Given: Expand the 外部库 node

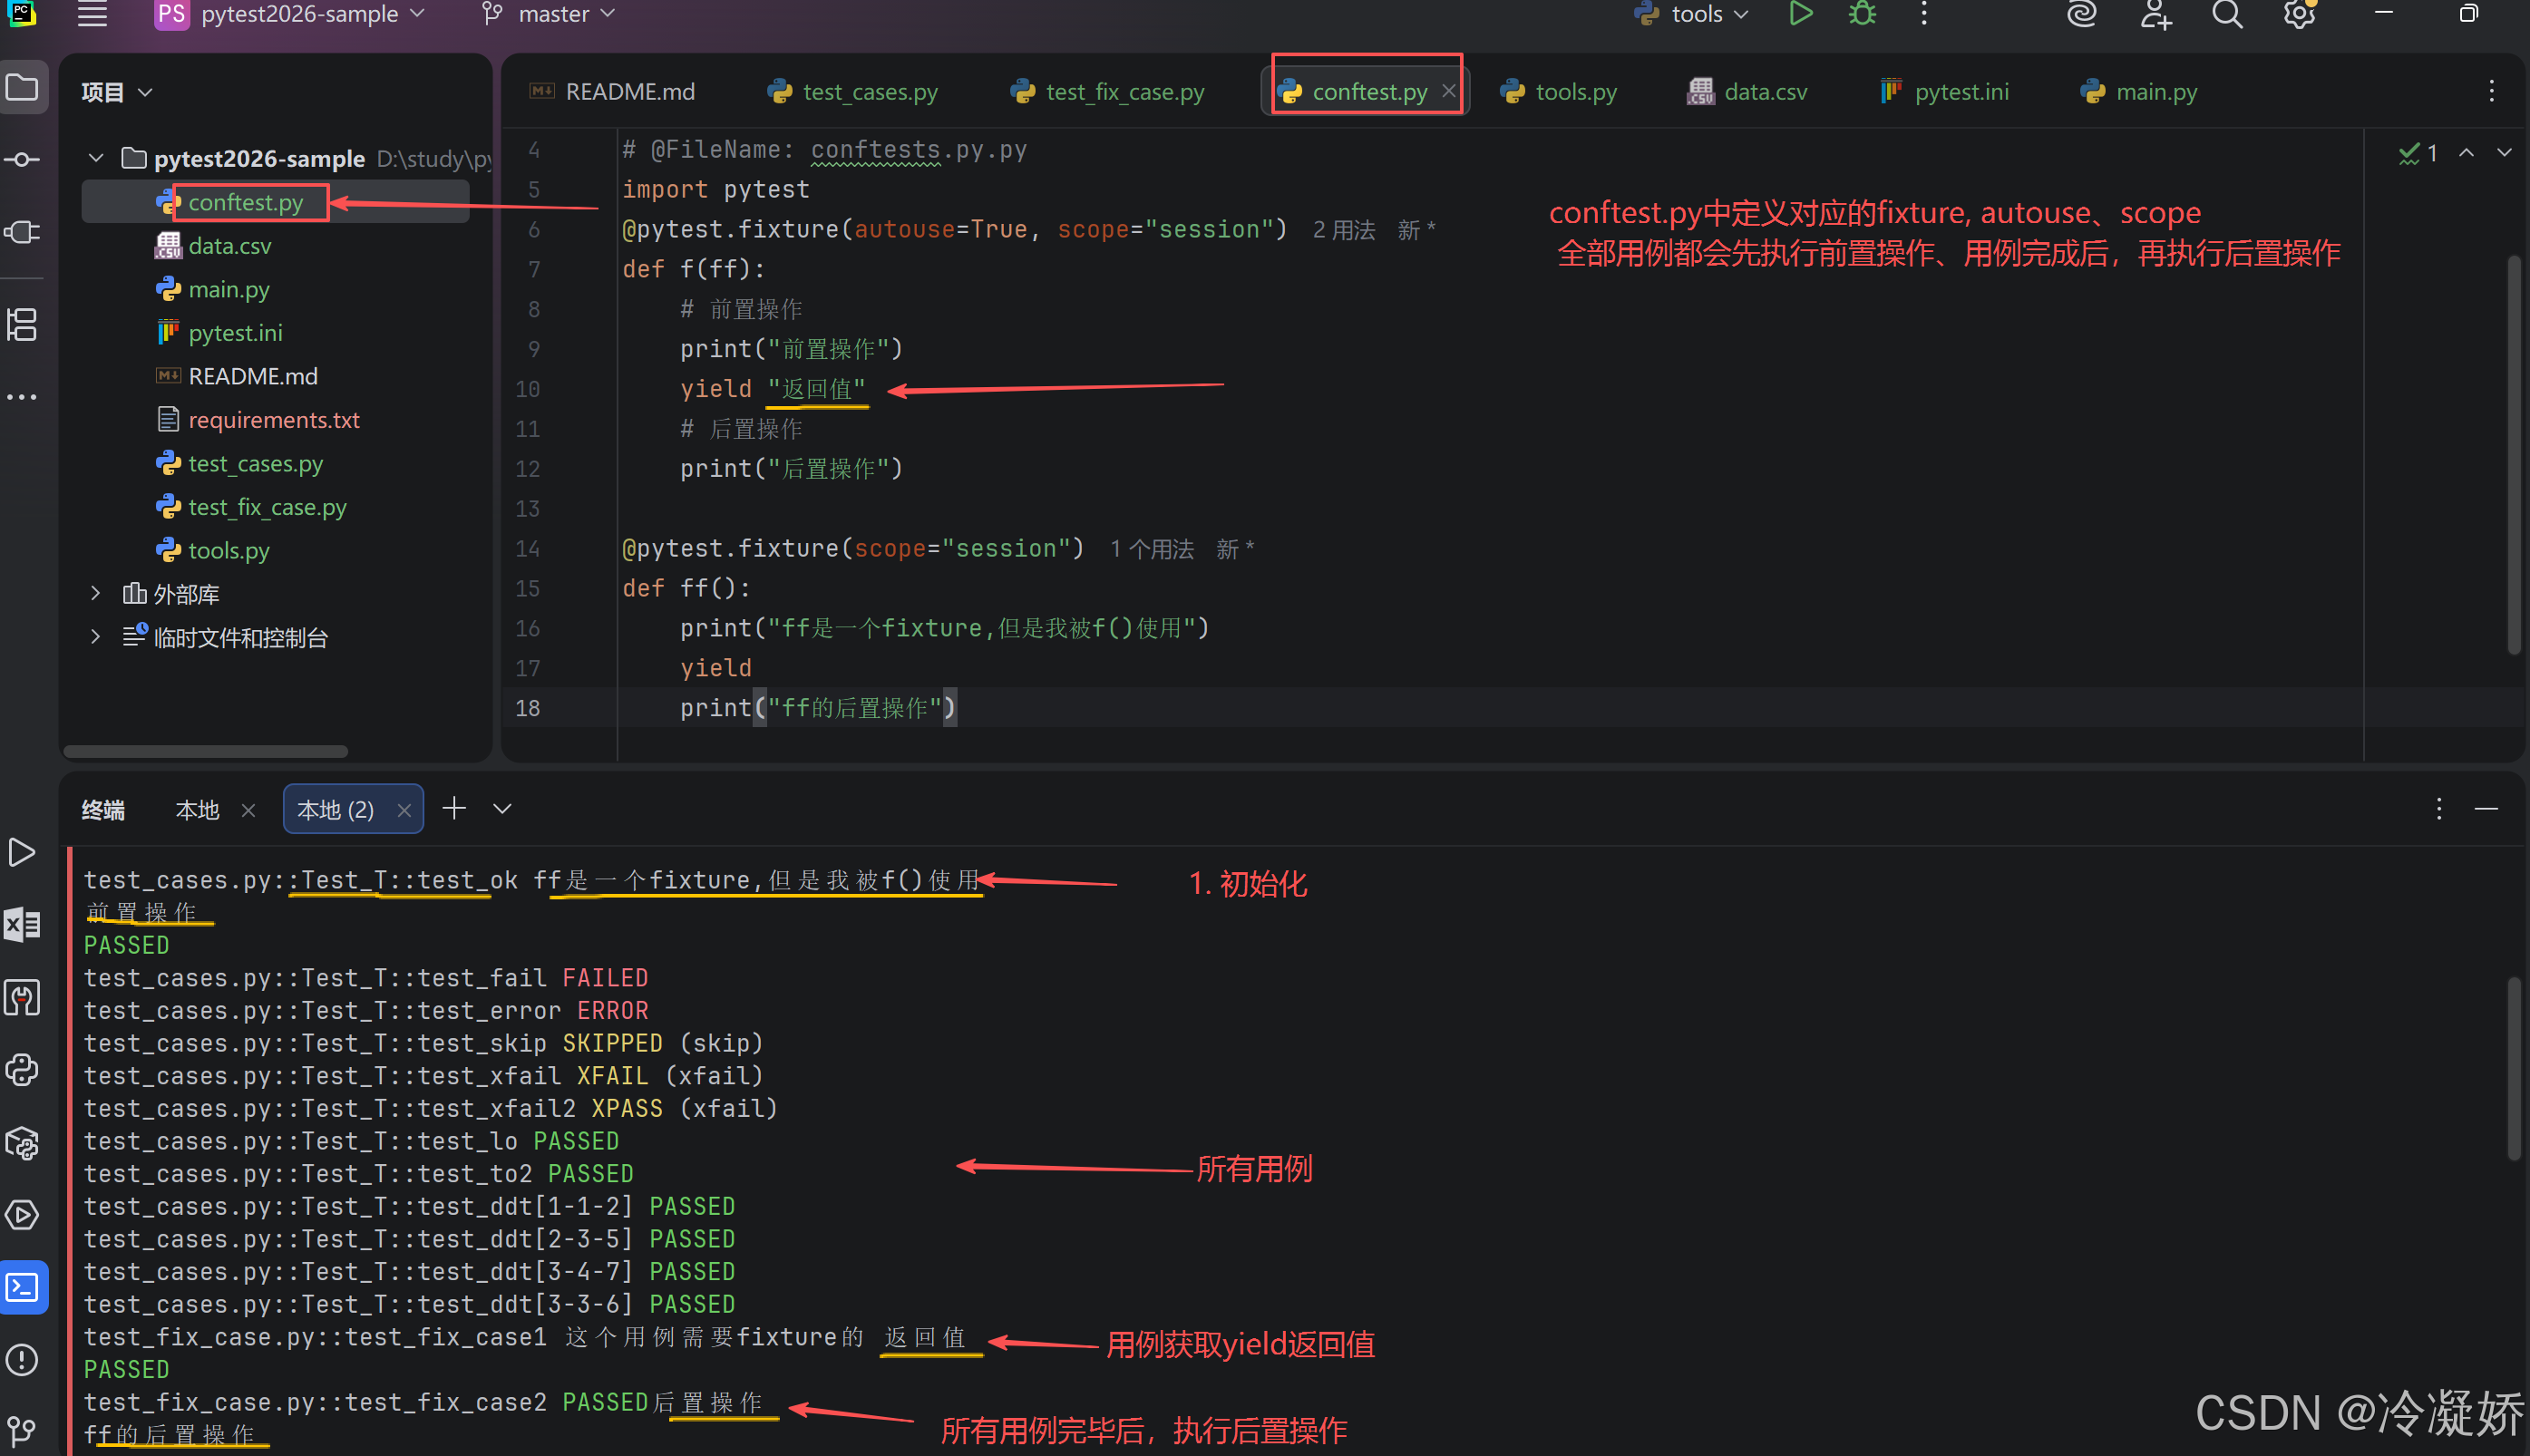Looking at the screenshot, I should coord(96,593).
